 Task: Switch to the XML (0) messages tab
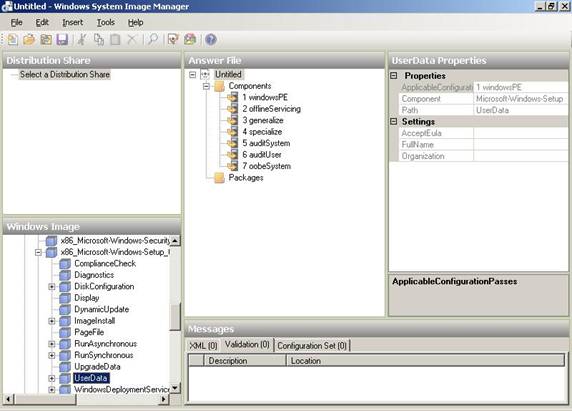(203, 345)
